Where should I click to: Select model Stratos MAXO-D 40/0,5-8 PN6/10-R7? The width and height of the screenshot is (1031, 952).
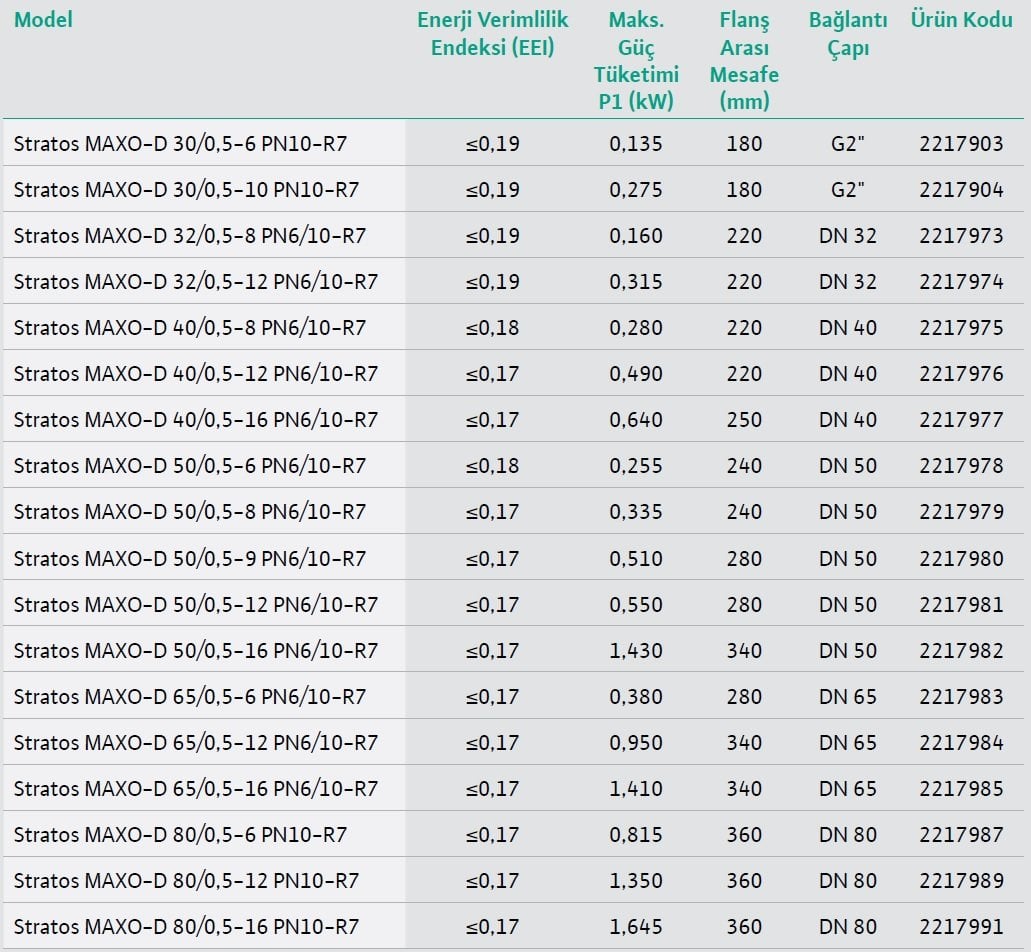189,327
